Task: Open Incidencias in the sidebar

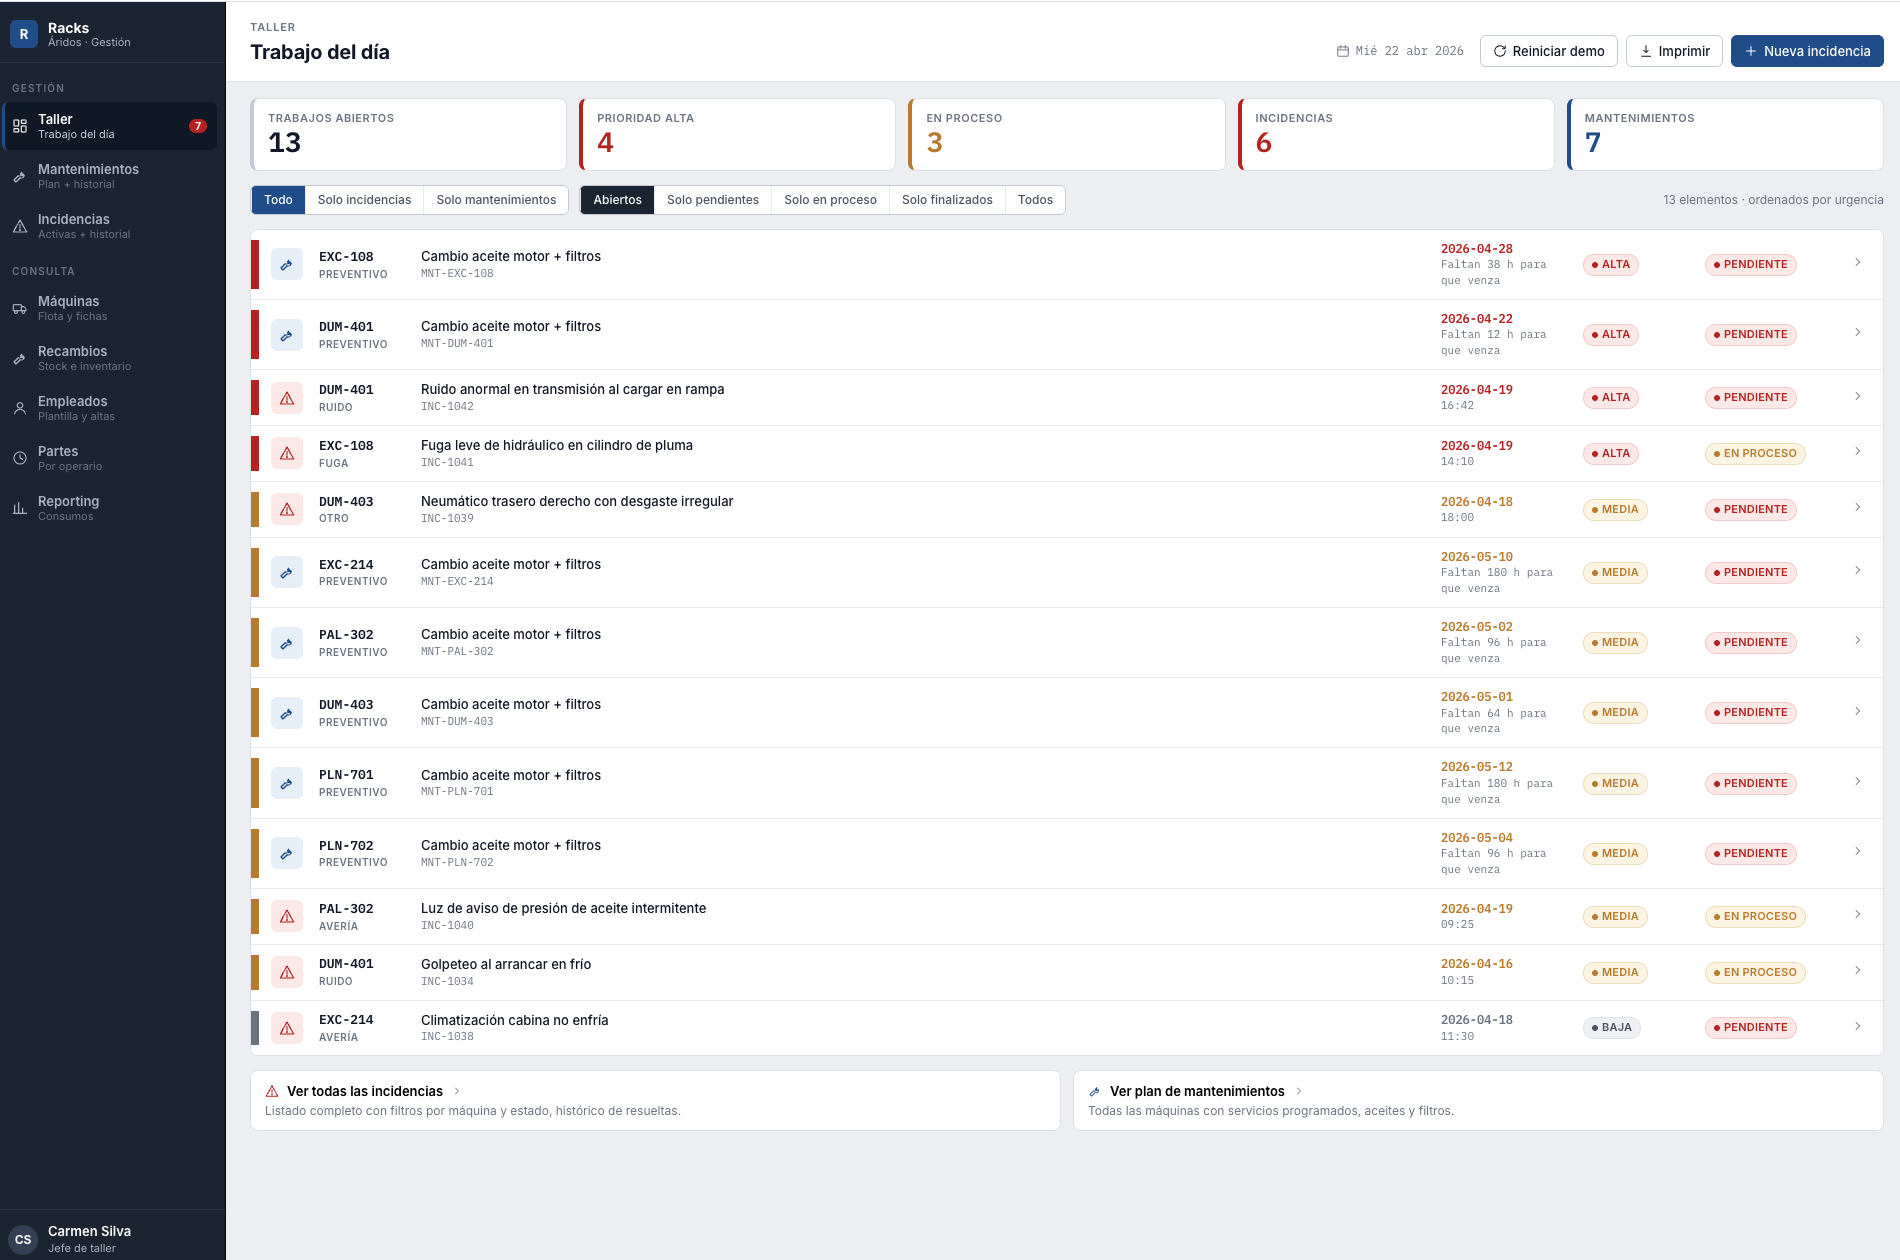Action: pyautogui.click(x=110, y=226)
